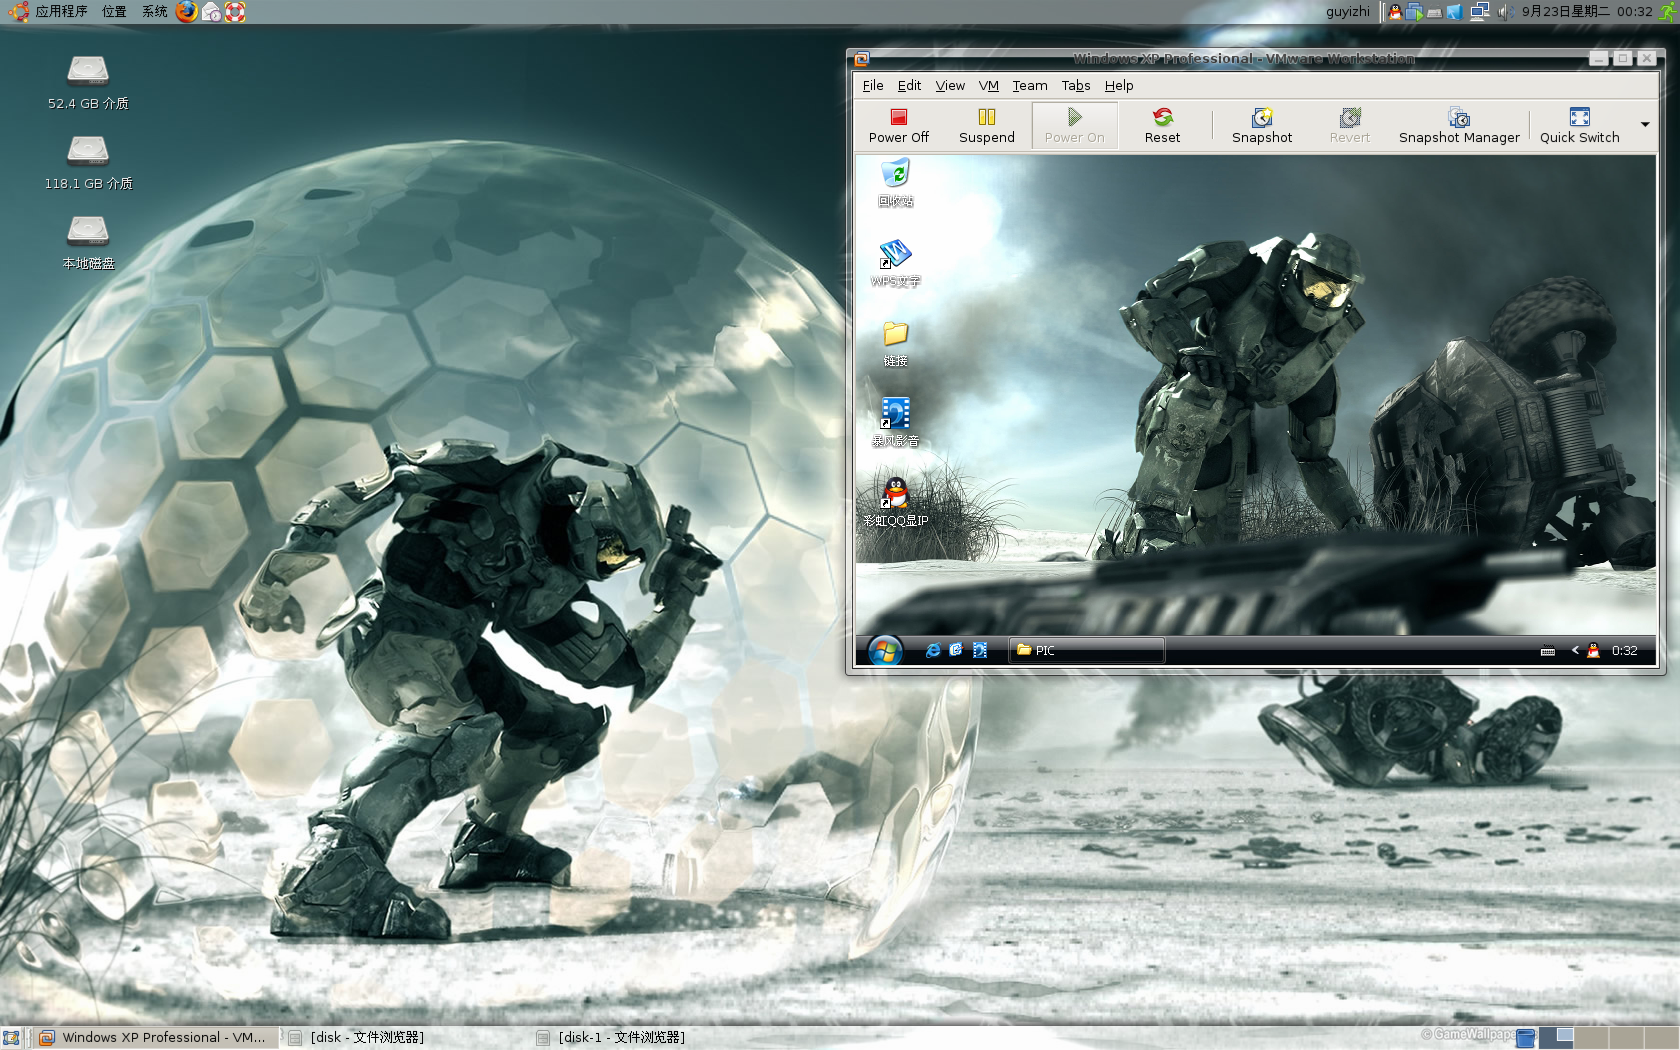Expand hidden guest tray icons arrow
Screen dimensions: 1680x1050
pyautogui.click(x=1575, y=650)
